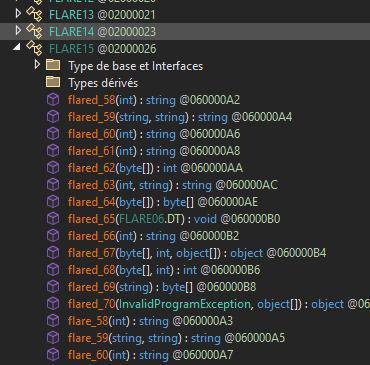Click the folder icon beside Types dérivés
Viewport: 370px width, 365px height.
(x=53, y=82)
